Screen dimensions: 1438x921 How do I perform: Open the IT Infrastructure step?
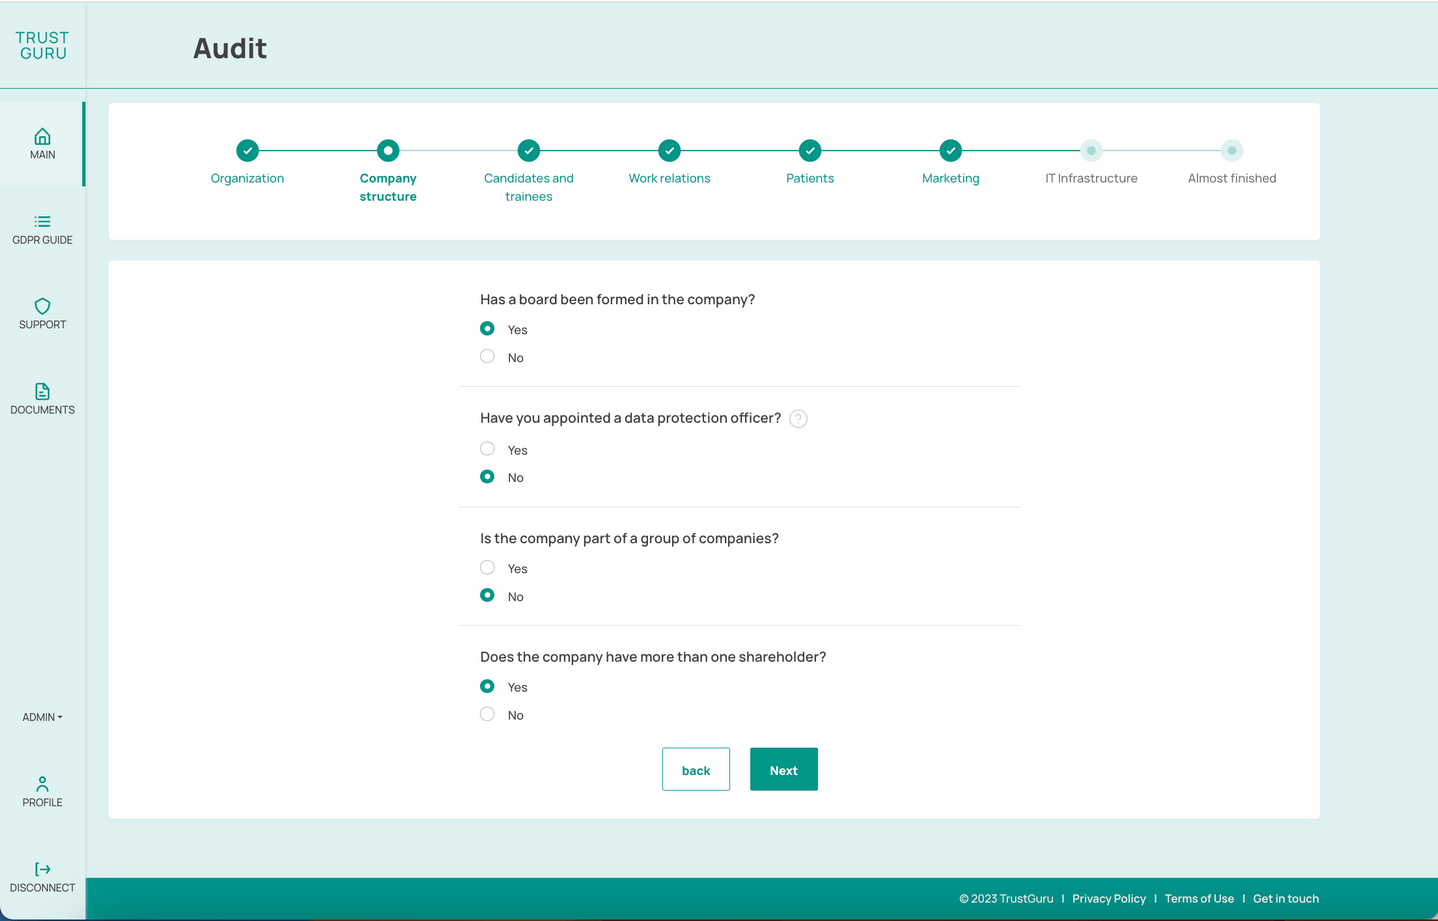click(x=1091, y=151)
